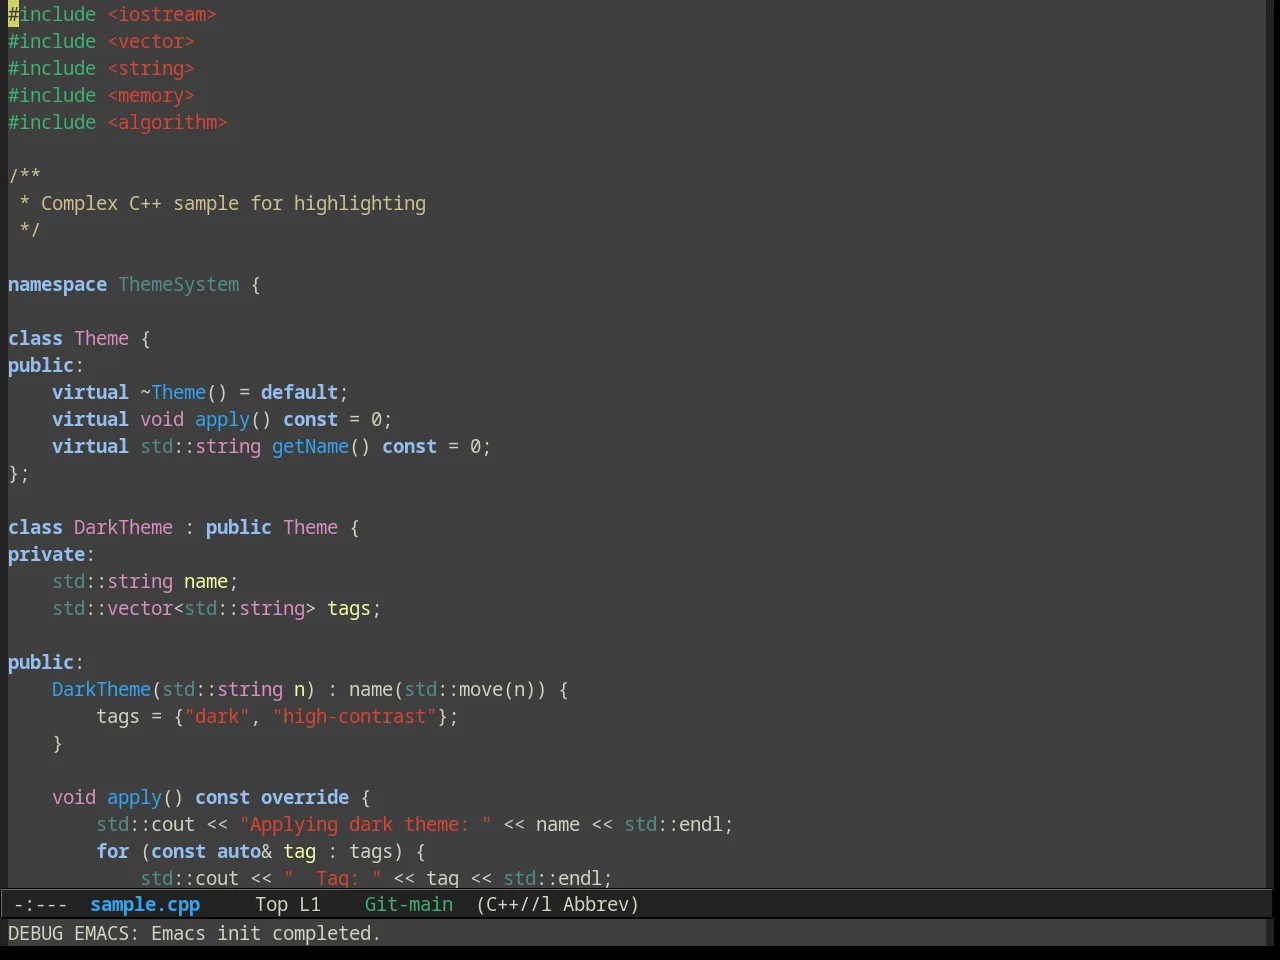Image resolution: width=1280 pixels, height=960 pixels.
Task: Click 'public' in 'class DarkTheme : public Theme'
Action: pyautogui.click(x=238, y=528)
